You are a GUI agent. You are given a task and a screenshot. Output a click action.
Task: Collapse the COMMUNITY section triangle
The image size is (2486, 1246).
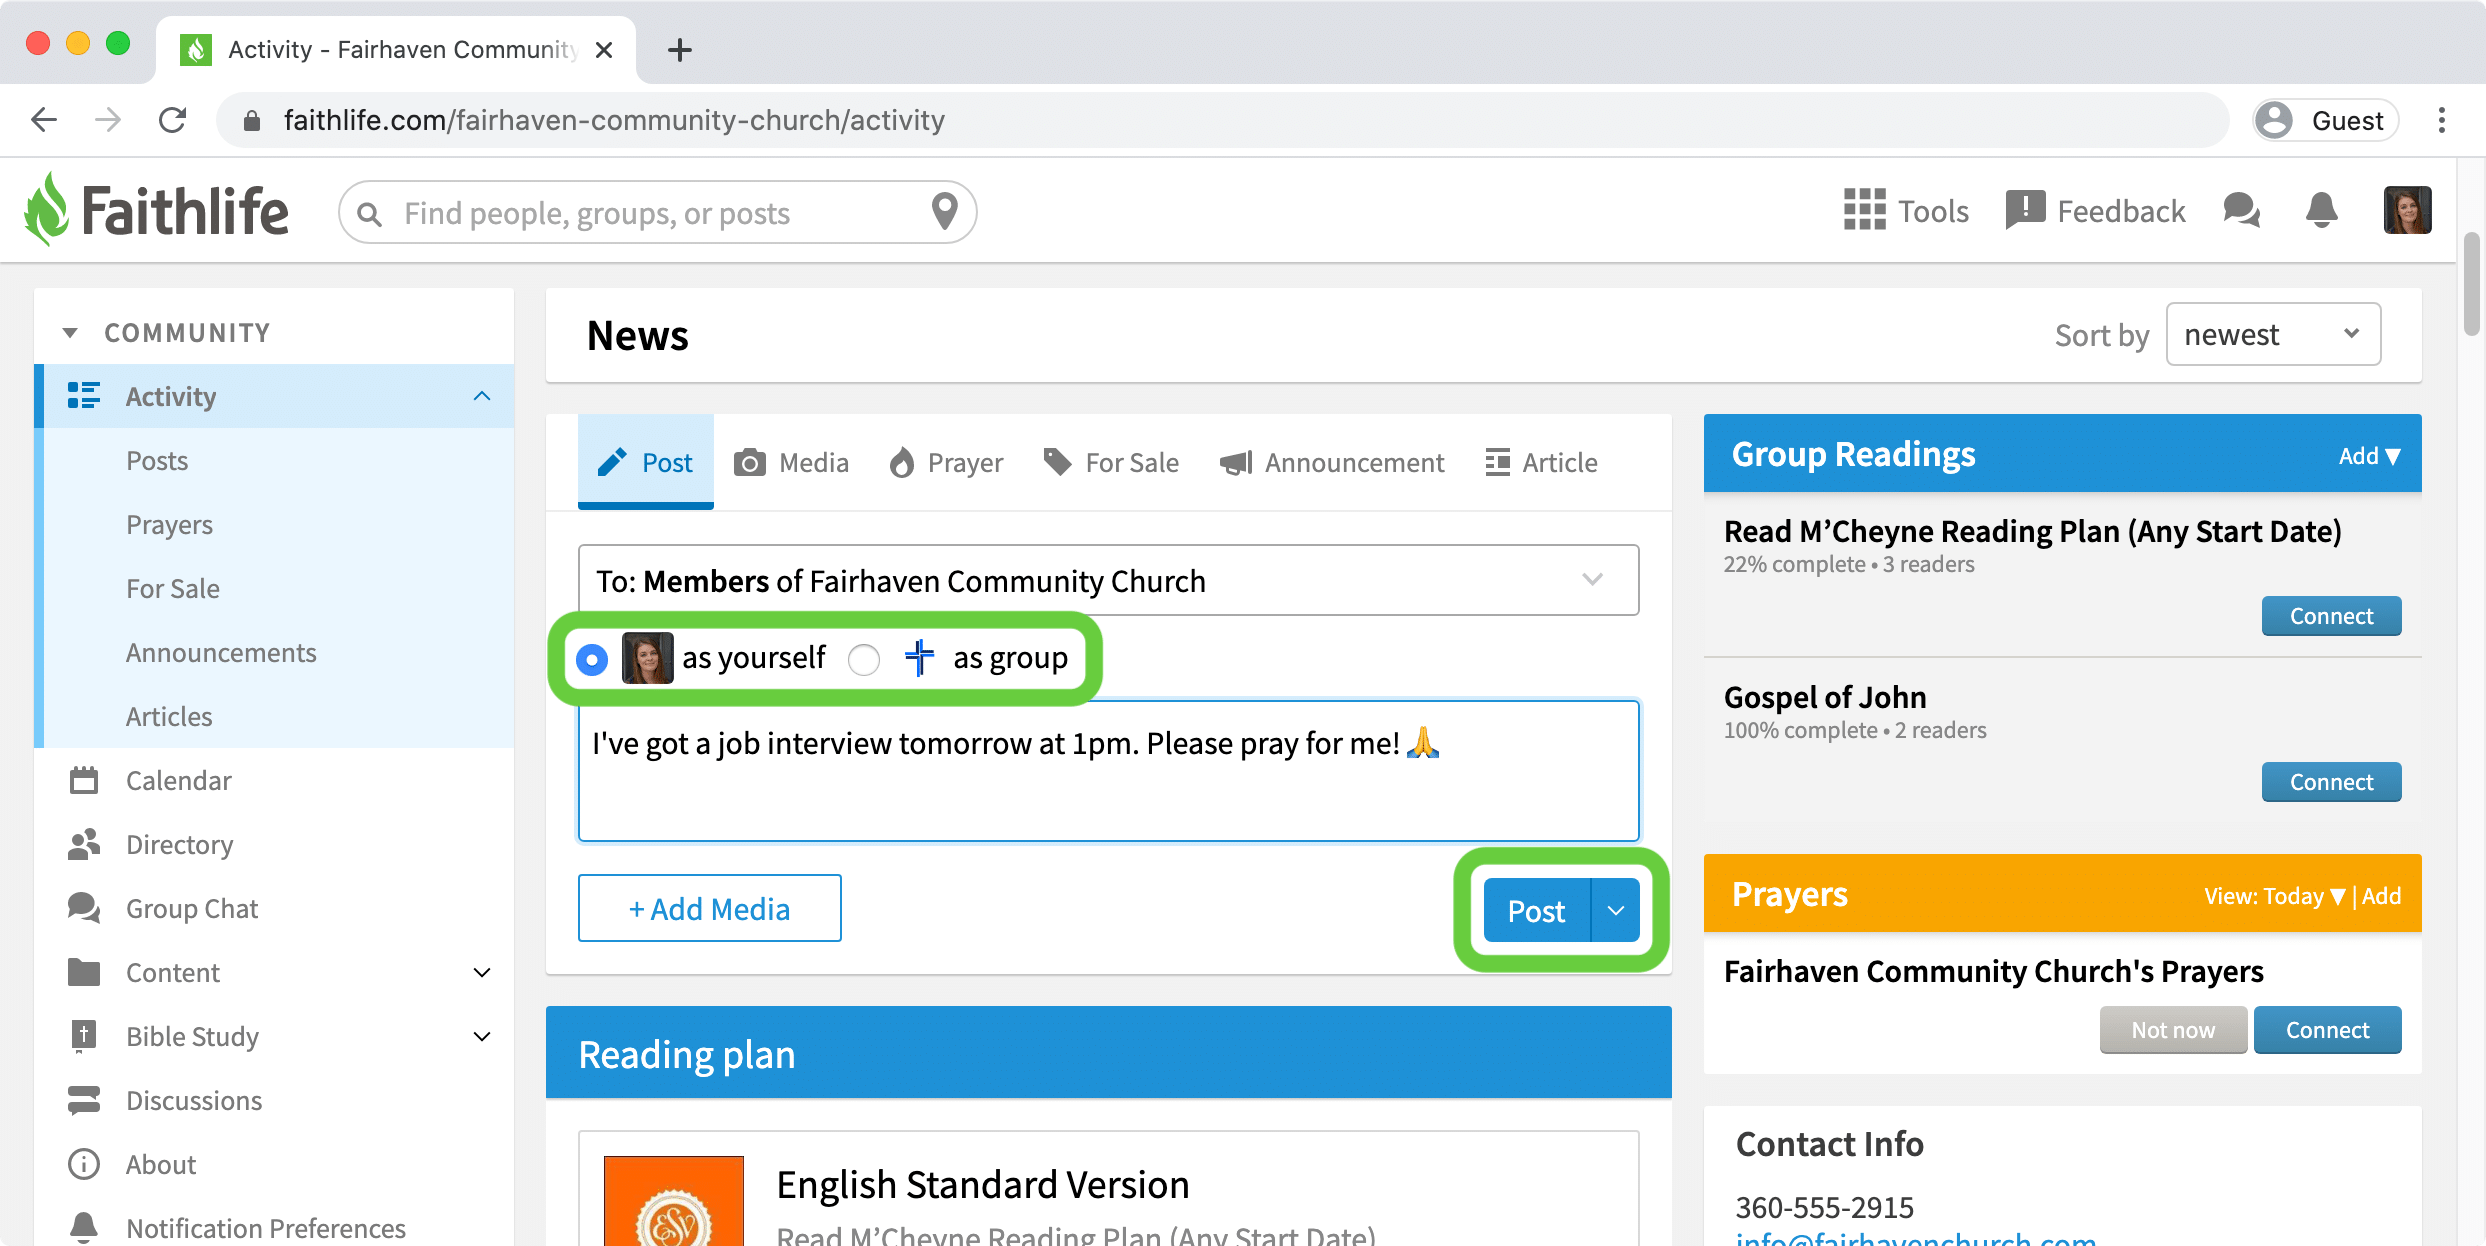tap(70, 333)
